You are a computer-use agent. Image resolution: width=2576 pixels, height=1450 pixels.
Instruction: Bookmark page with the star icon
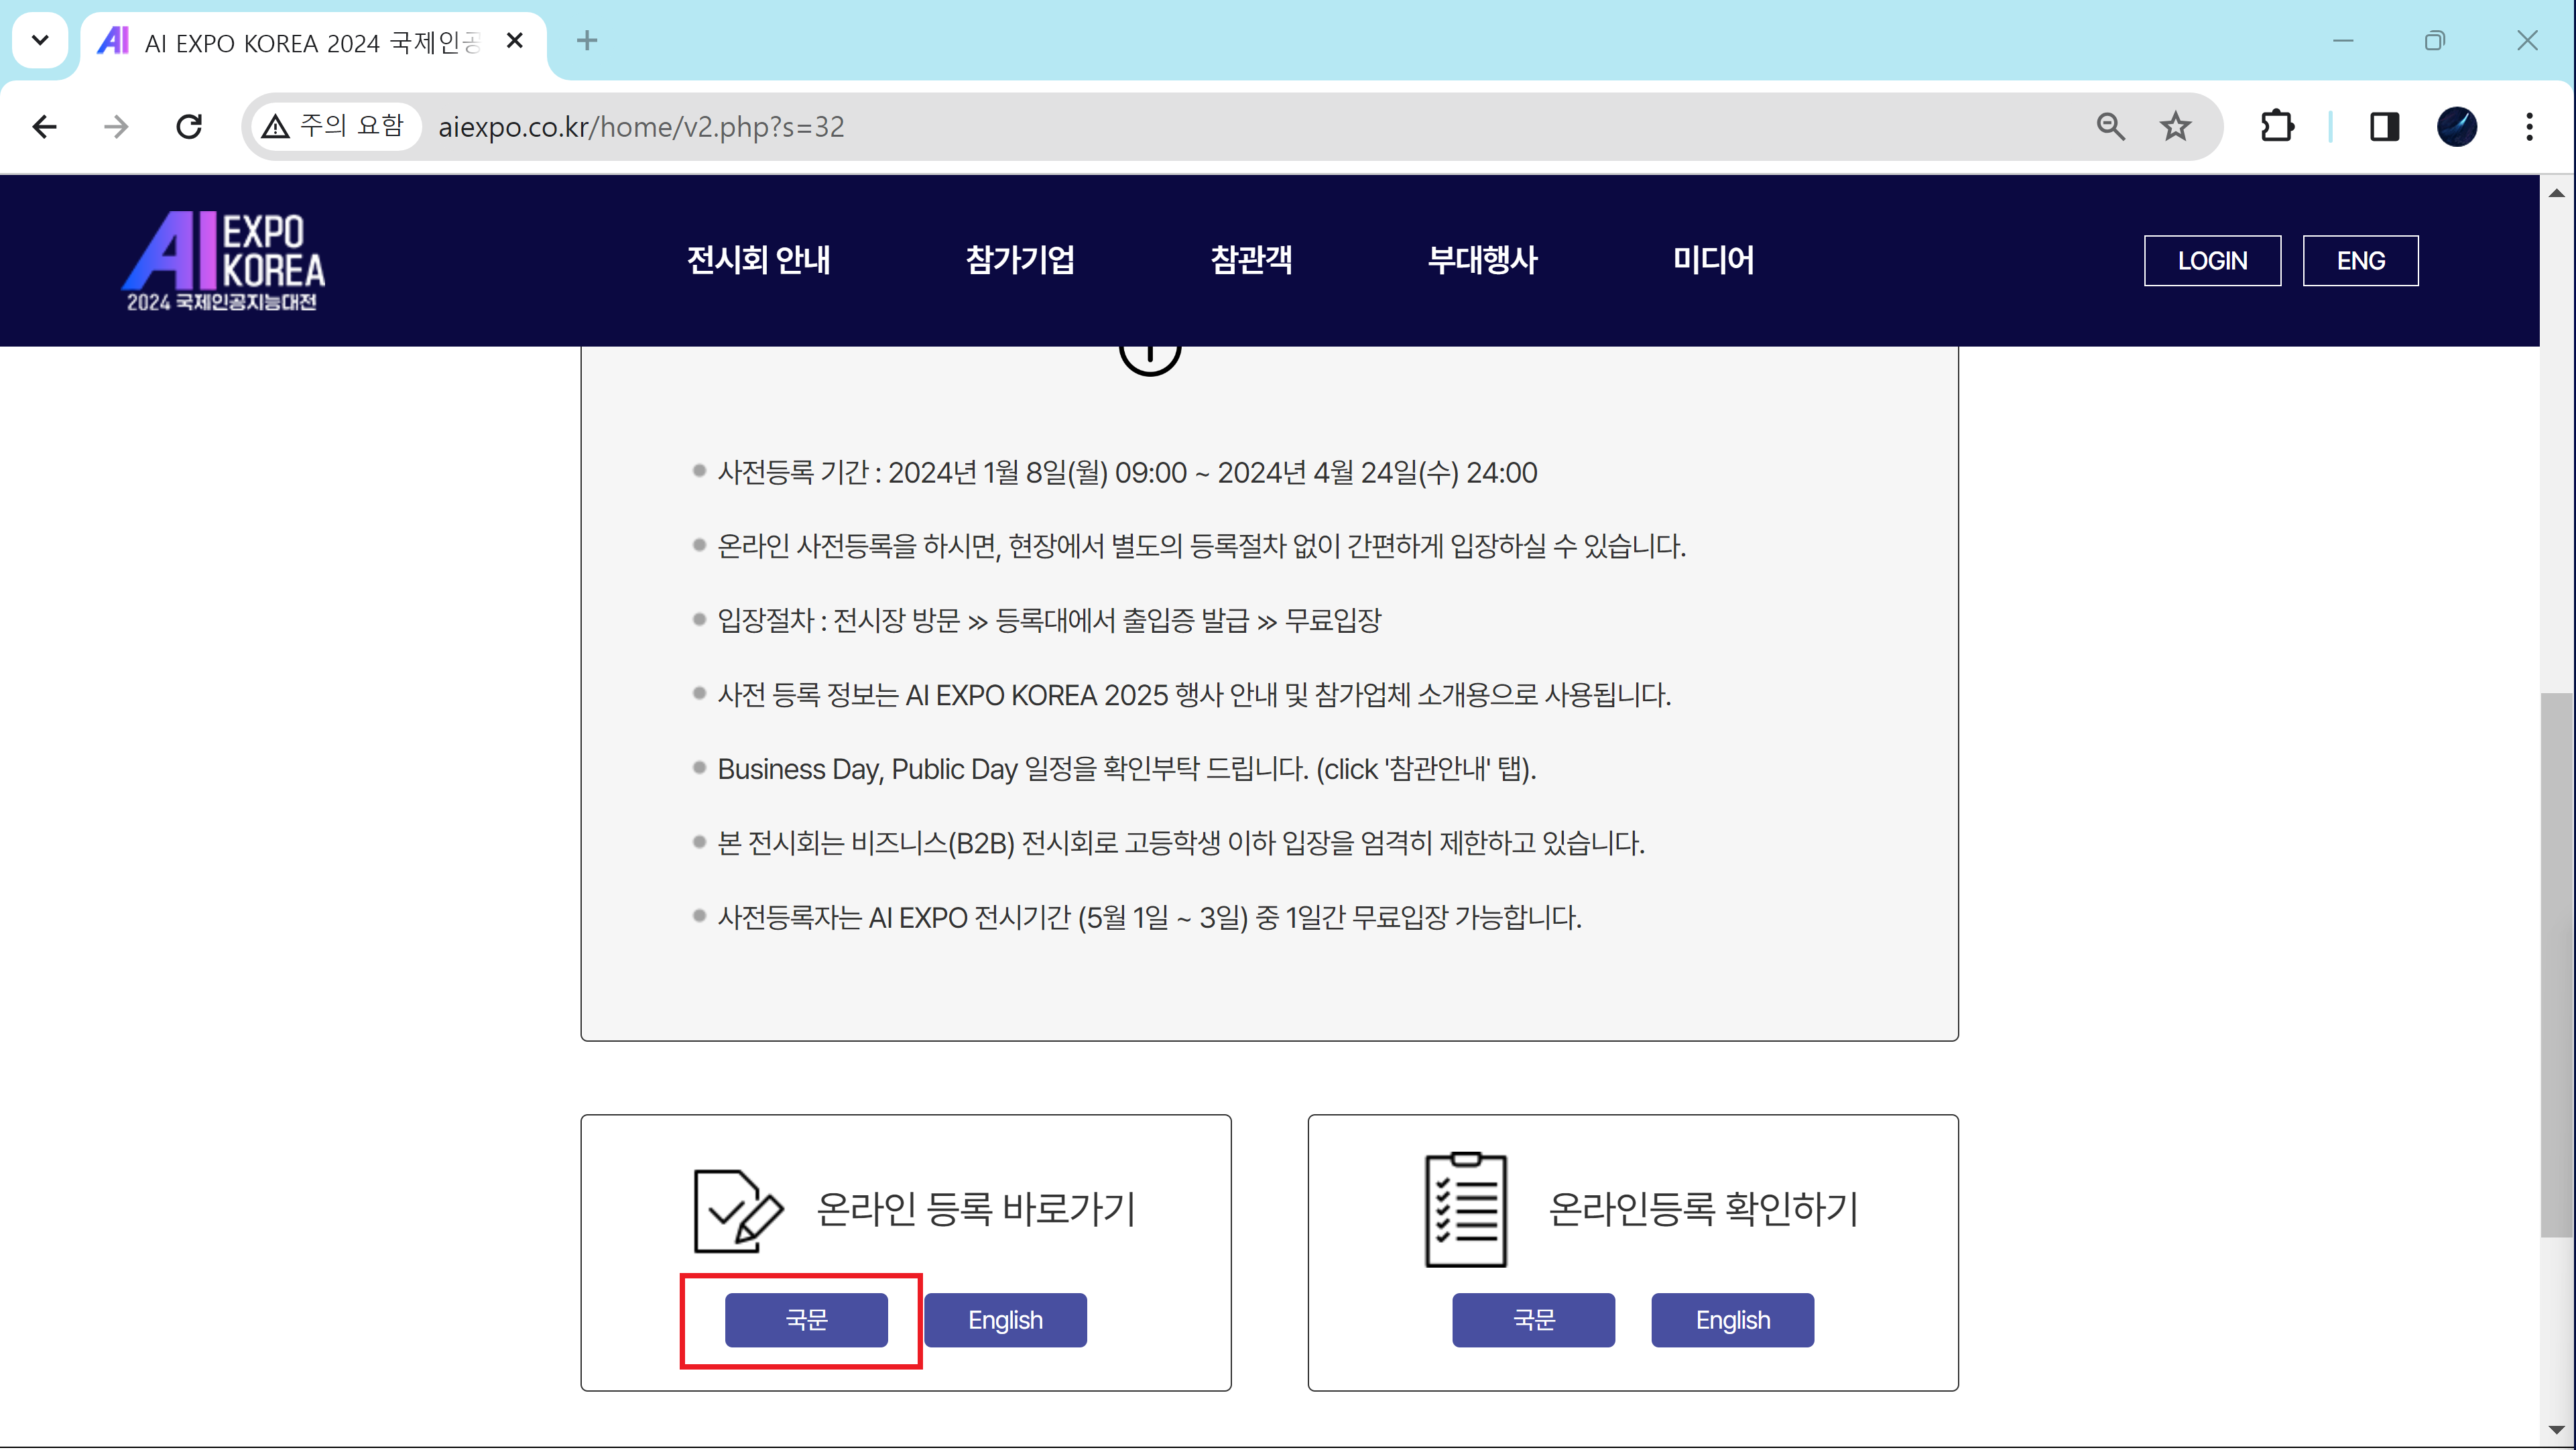(2175, 127)
